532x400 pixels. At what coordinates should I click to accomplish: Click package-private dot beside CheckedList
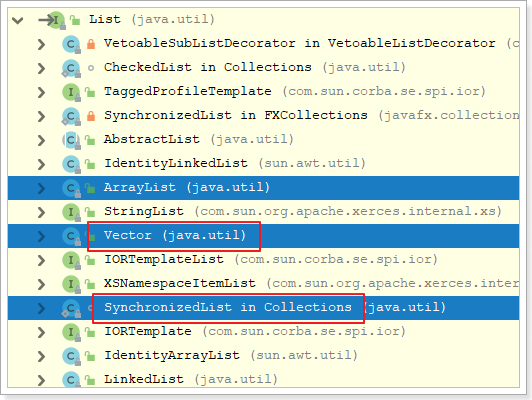coord(91,68)
